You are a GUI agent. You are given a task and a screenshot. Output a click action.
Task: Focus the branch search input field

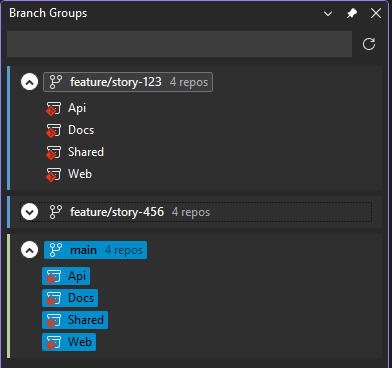[x=179, y=44]
